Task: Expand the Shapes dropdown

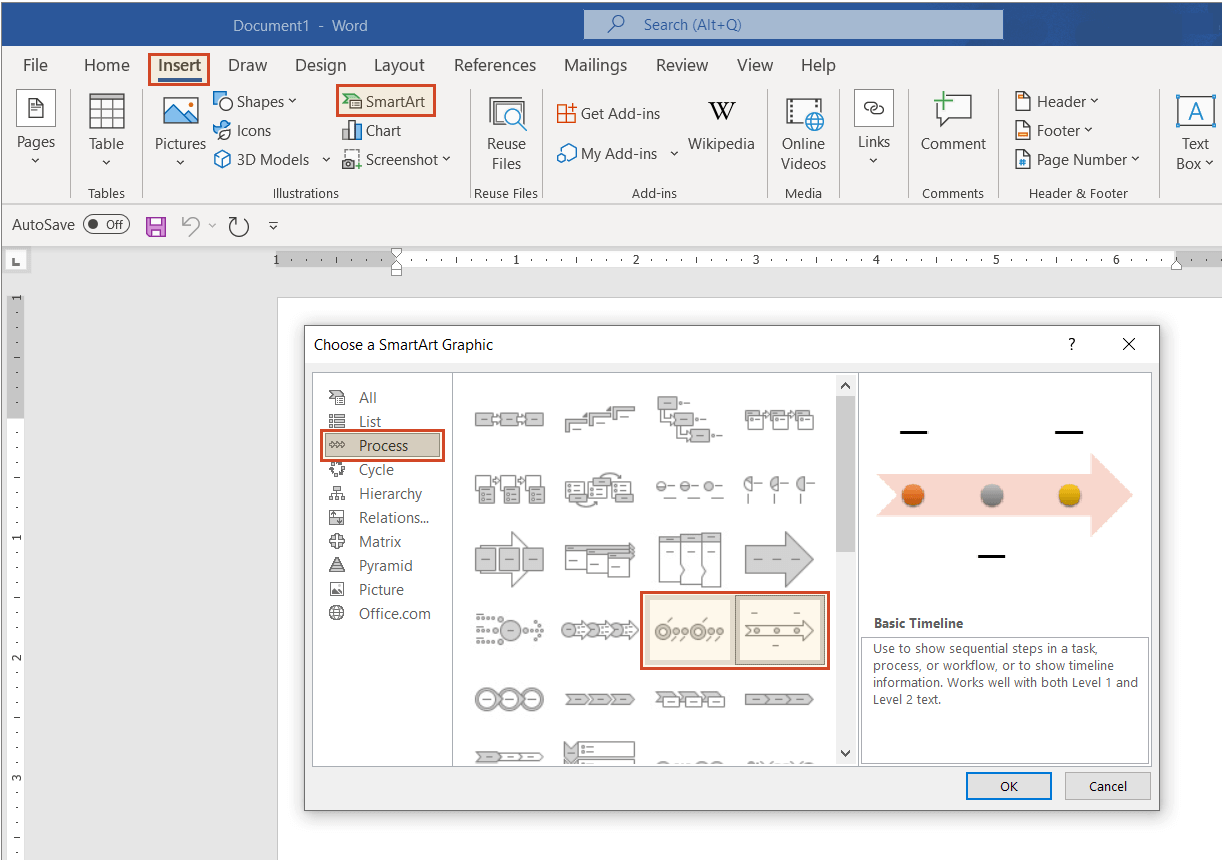Action: pos(290,101)
